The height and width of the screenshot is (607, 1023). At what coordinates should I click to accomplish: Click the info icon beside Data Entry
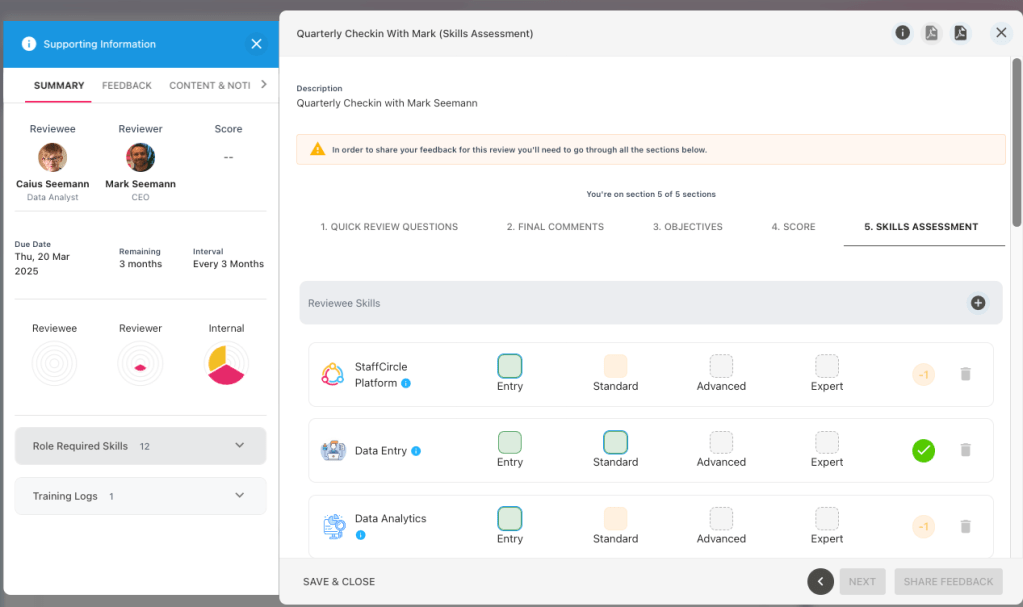click(x=416, y=451)
